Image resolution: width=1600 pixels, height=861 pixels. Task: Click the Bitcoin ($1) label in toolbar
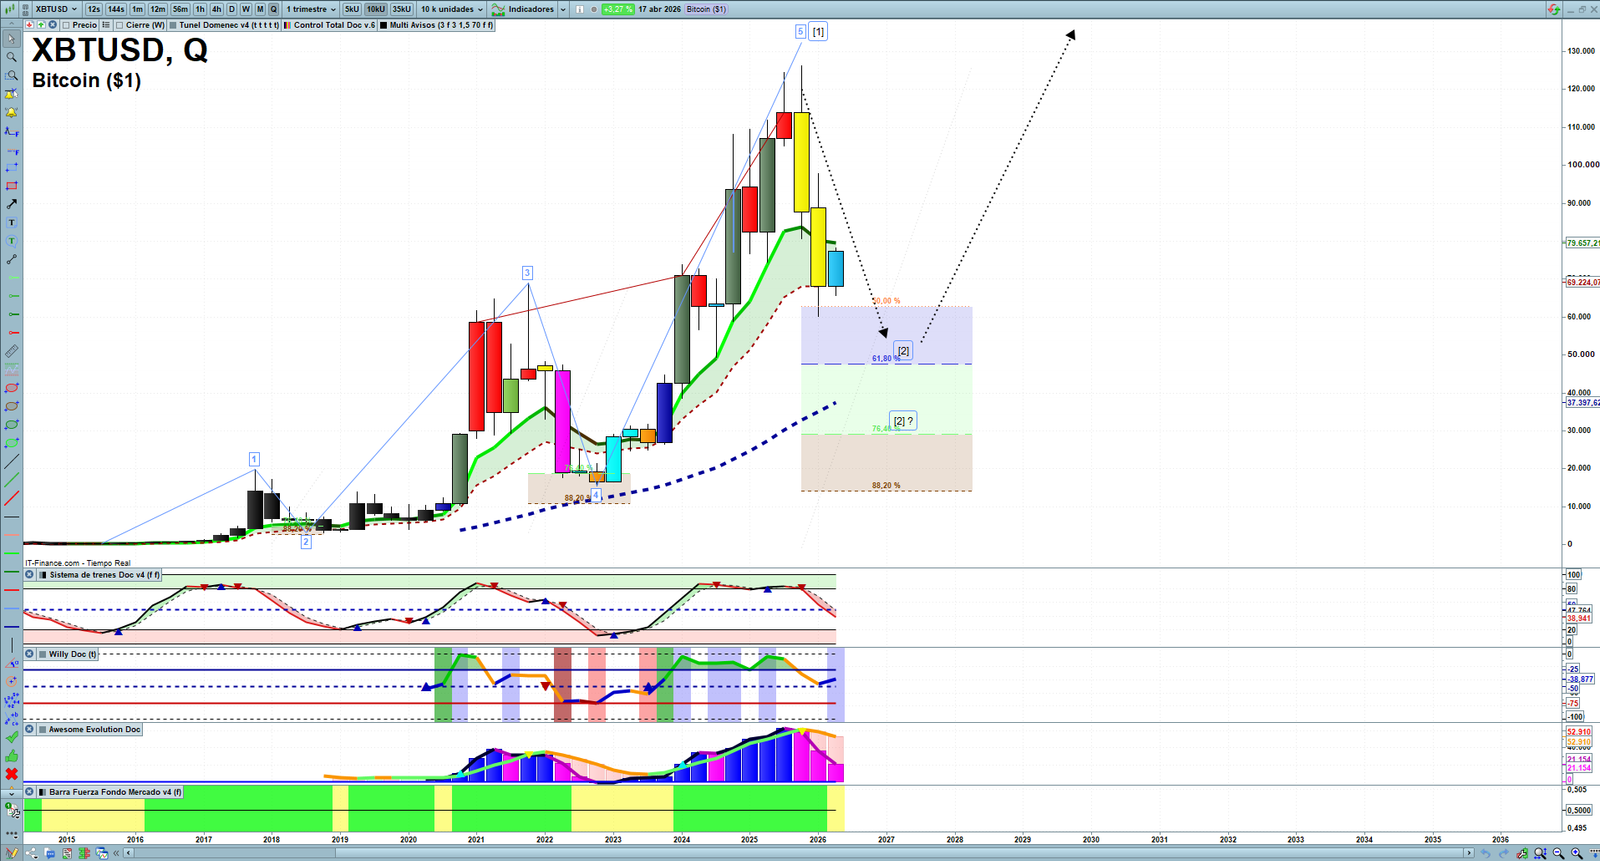(706, 9)
